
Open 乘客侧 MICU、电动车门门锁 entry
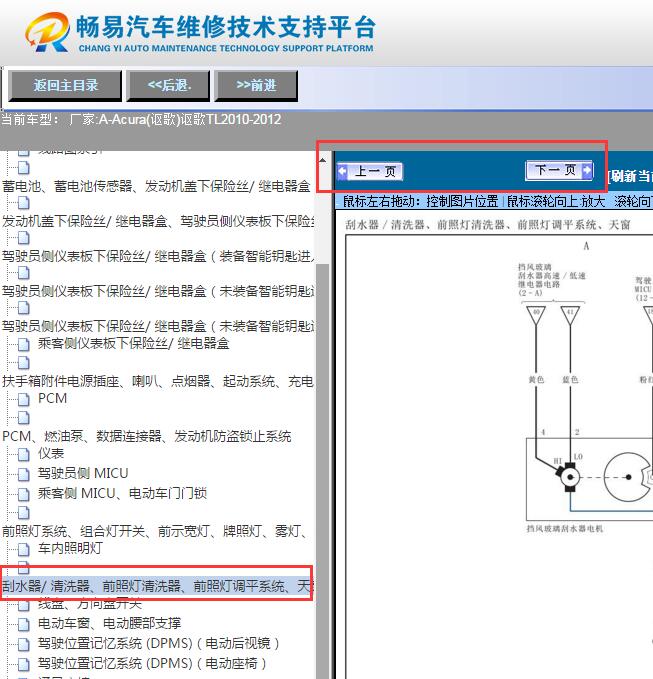click(123, 493)
